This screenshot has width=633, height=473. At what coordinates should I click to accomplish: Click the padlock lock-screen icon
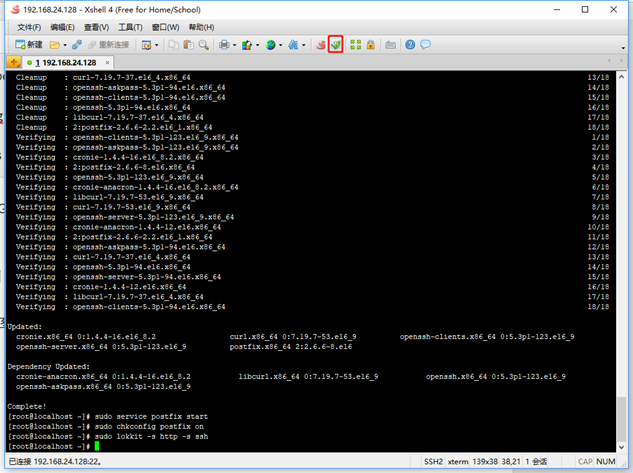[x=371, y=45]
